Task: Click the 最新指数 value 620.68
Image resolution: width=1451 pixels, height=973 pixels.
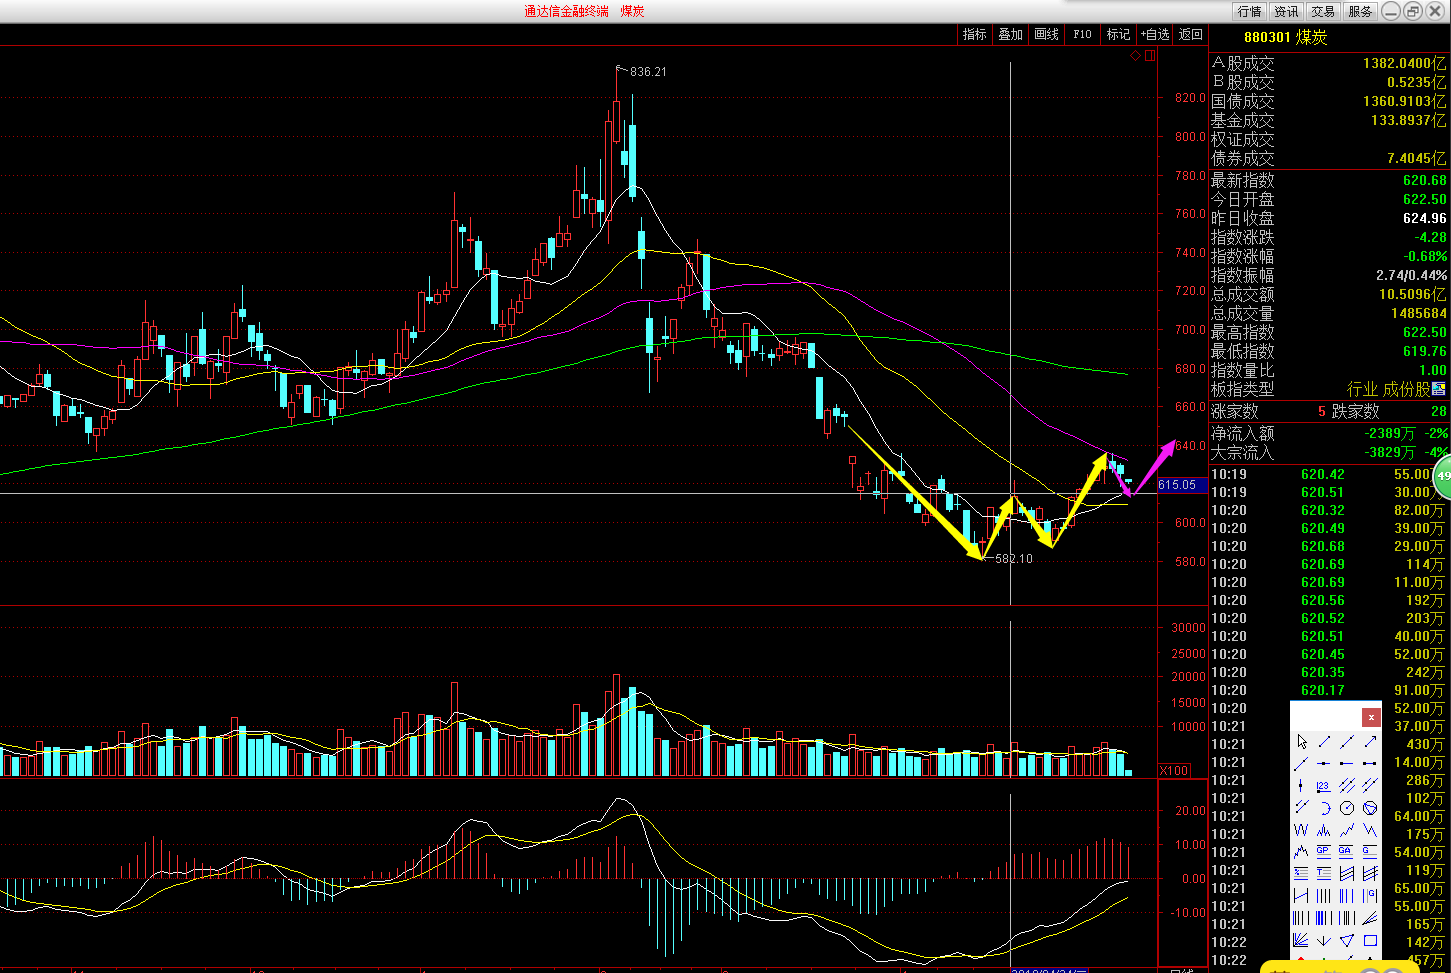Action: pos(1425,180)
